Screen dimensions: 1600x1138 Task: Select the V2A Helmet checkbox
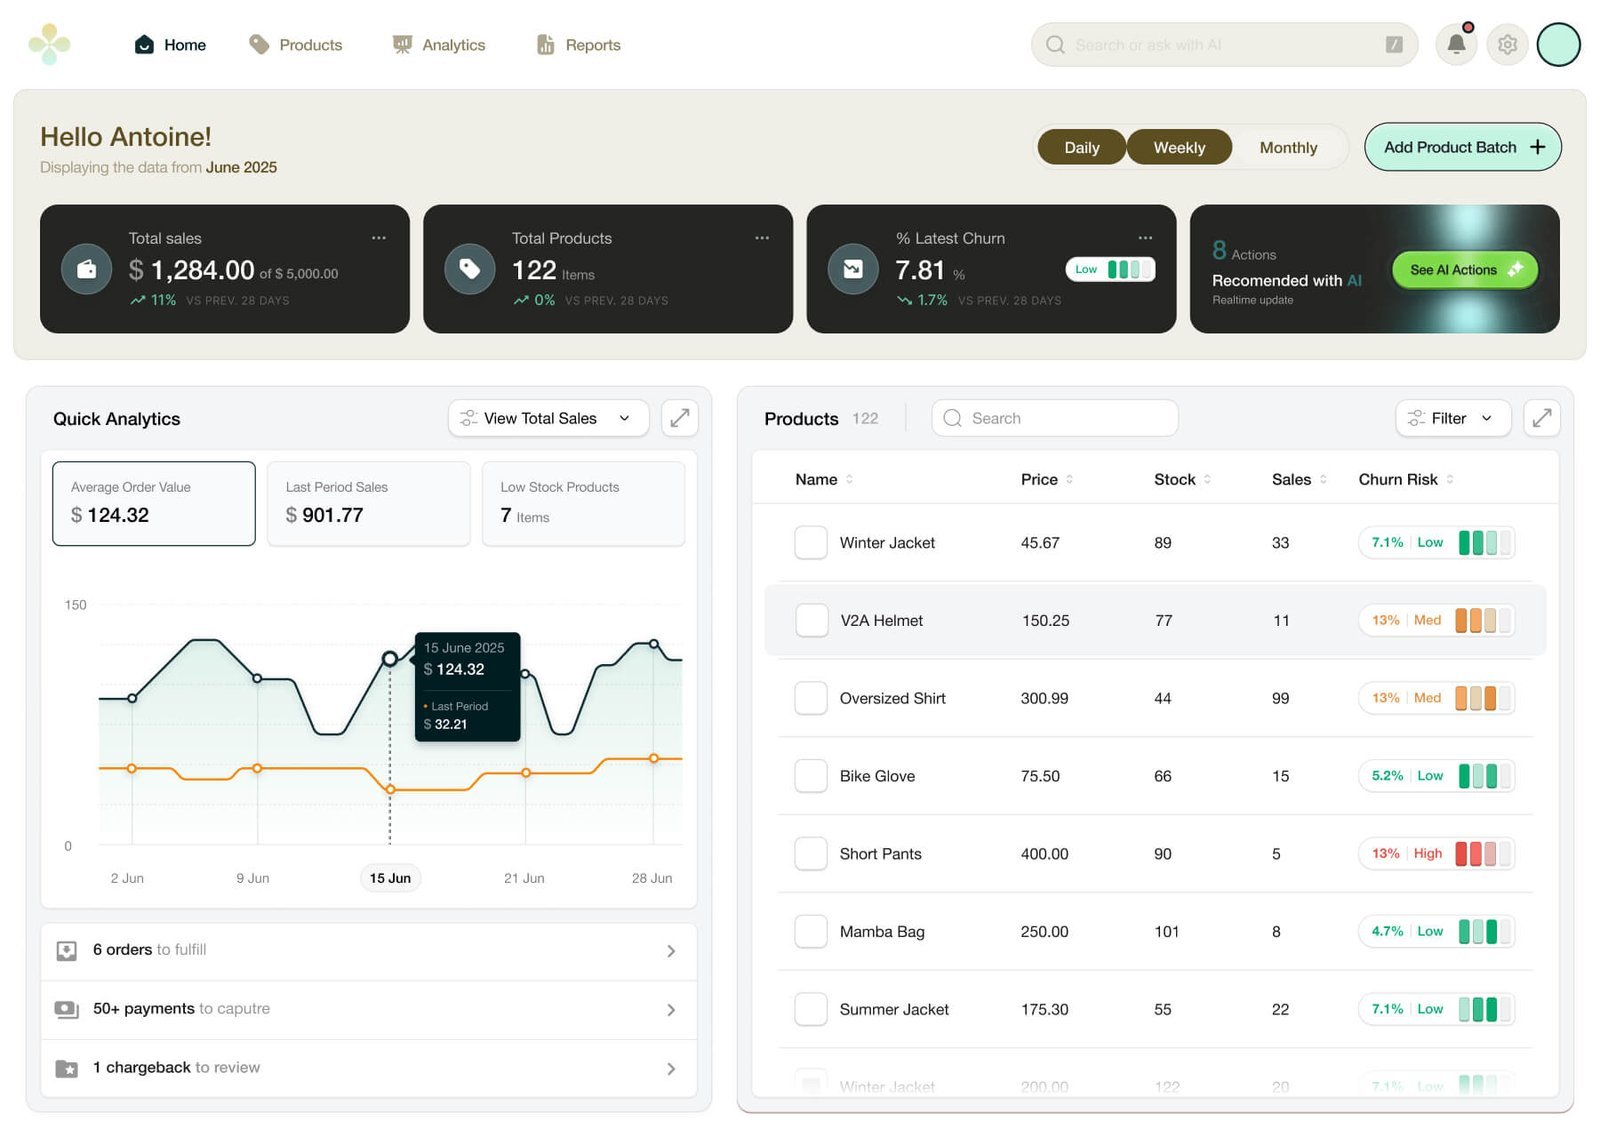810,620
